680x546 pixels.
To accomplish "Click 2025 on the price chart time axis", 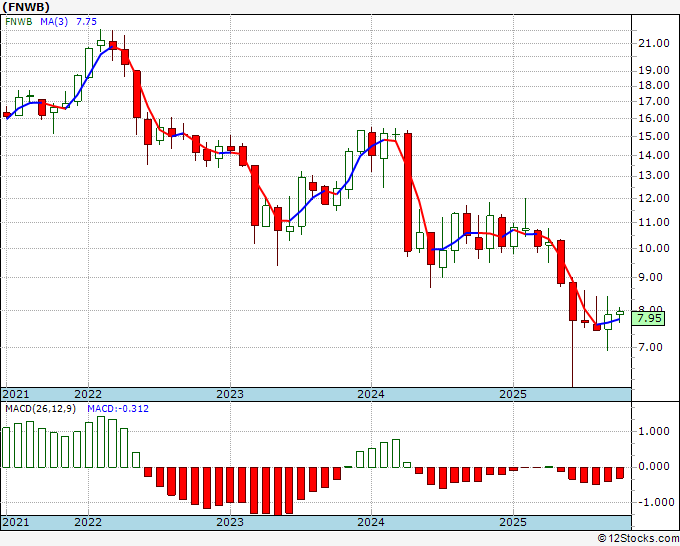I will coord(513,394).
